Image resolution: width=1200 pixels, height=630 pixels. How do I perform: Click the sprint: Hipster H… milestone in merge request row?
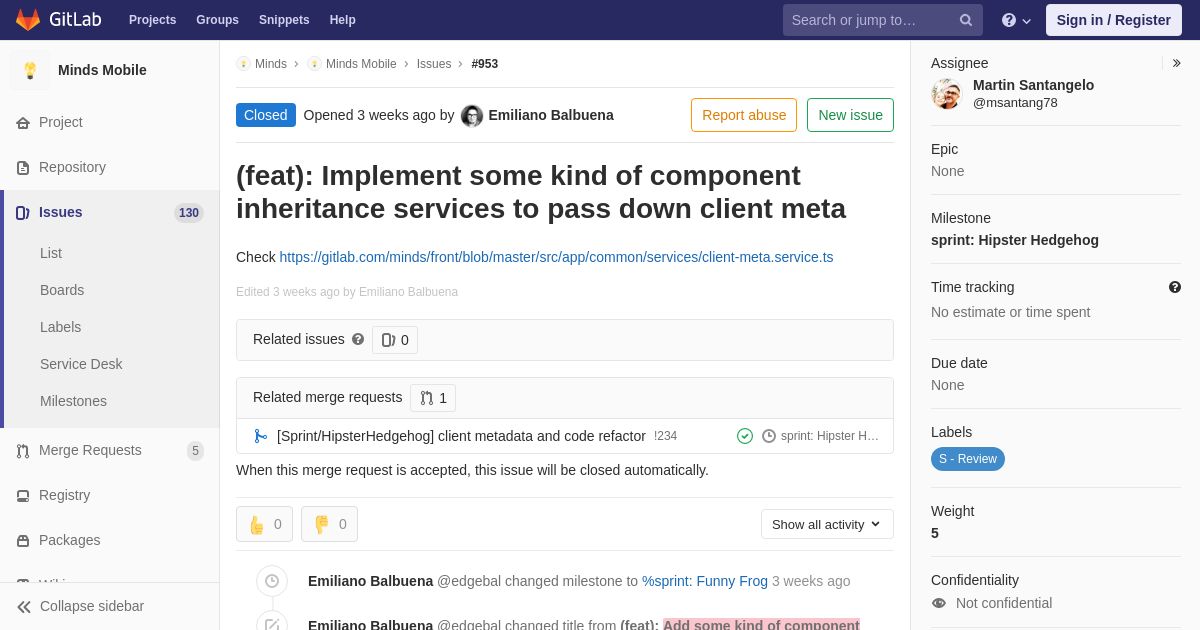pyautogui.click(x=830, y=436)
